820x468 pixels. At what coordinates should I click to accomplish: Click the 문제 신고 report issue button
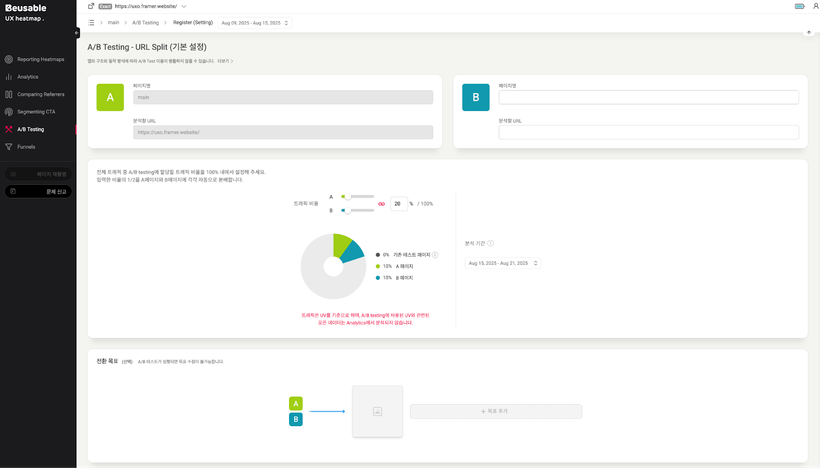coord(38,191)
